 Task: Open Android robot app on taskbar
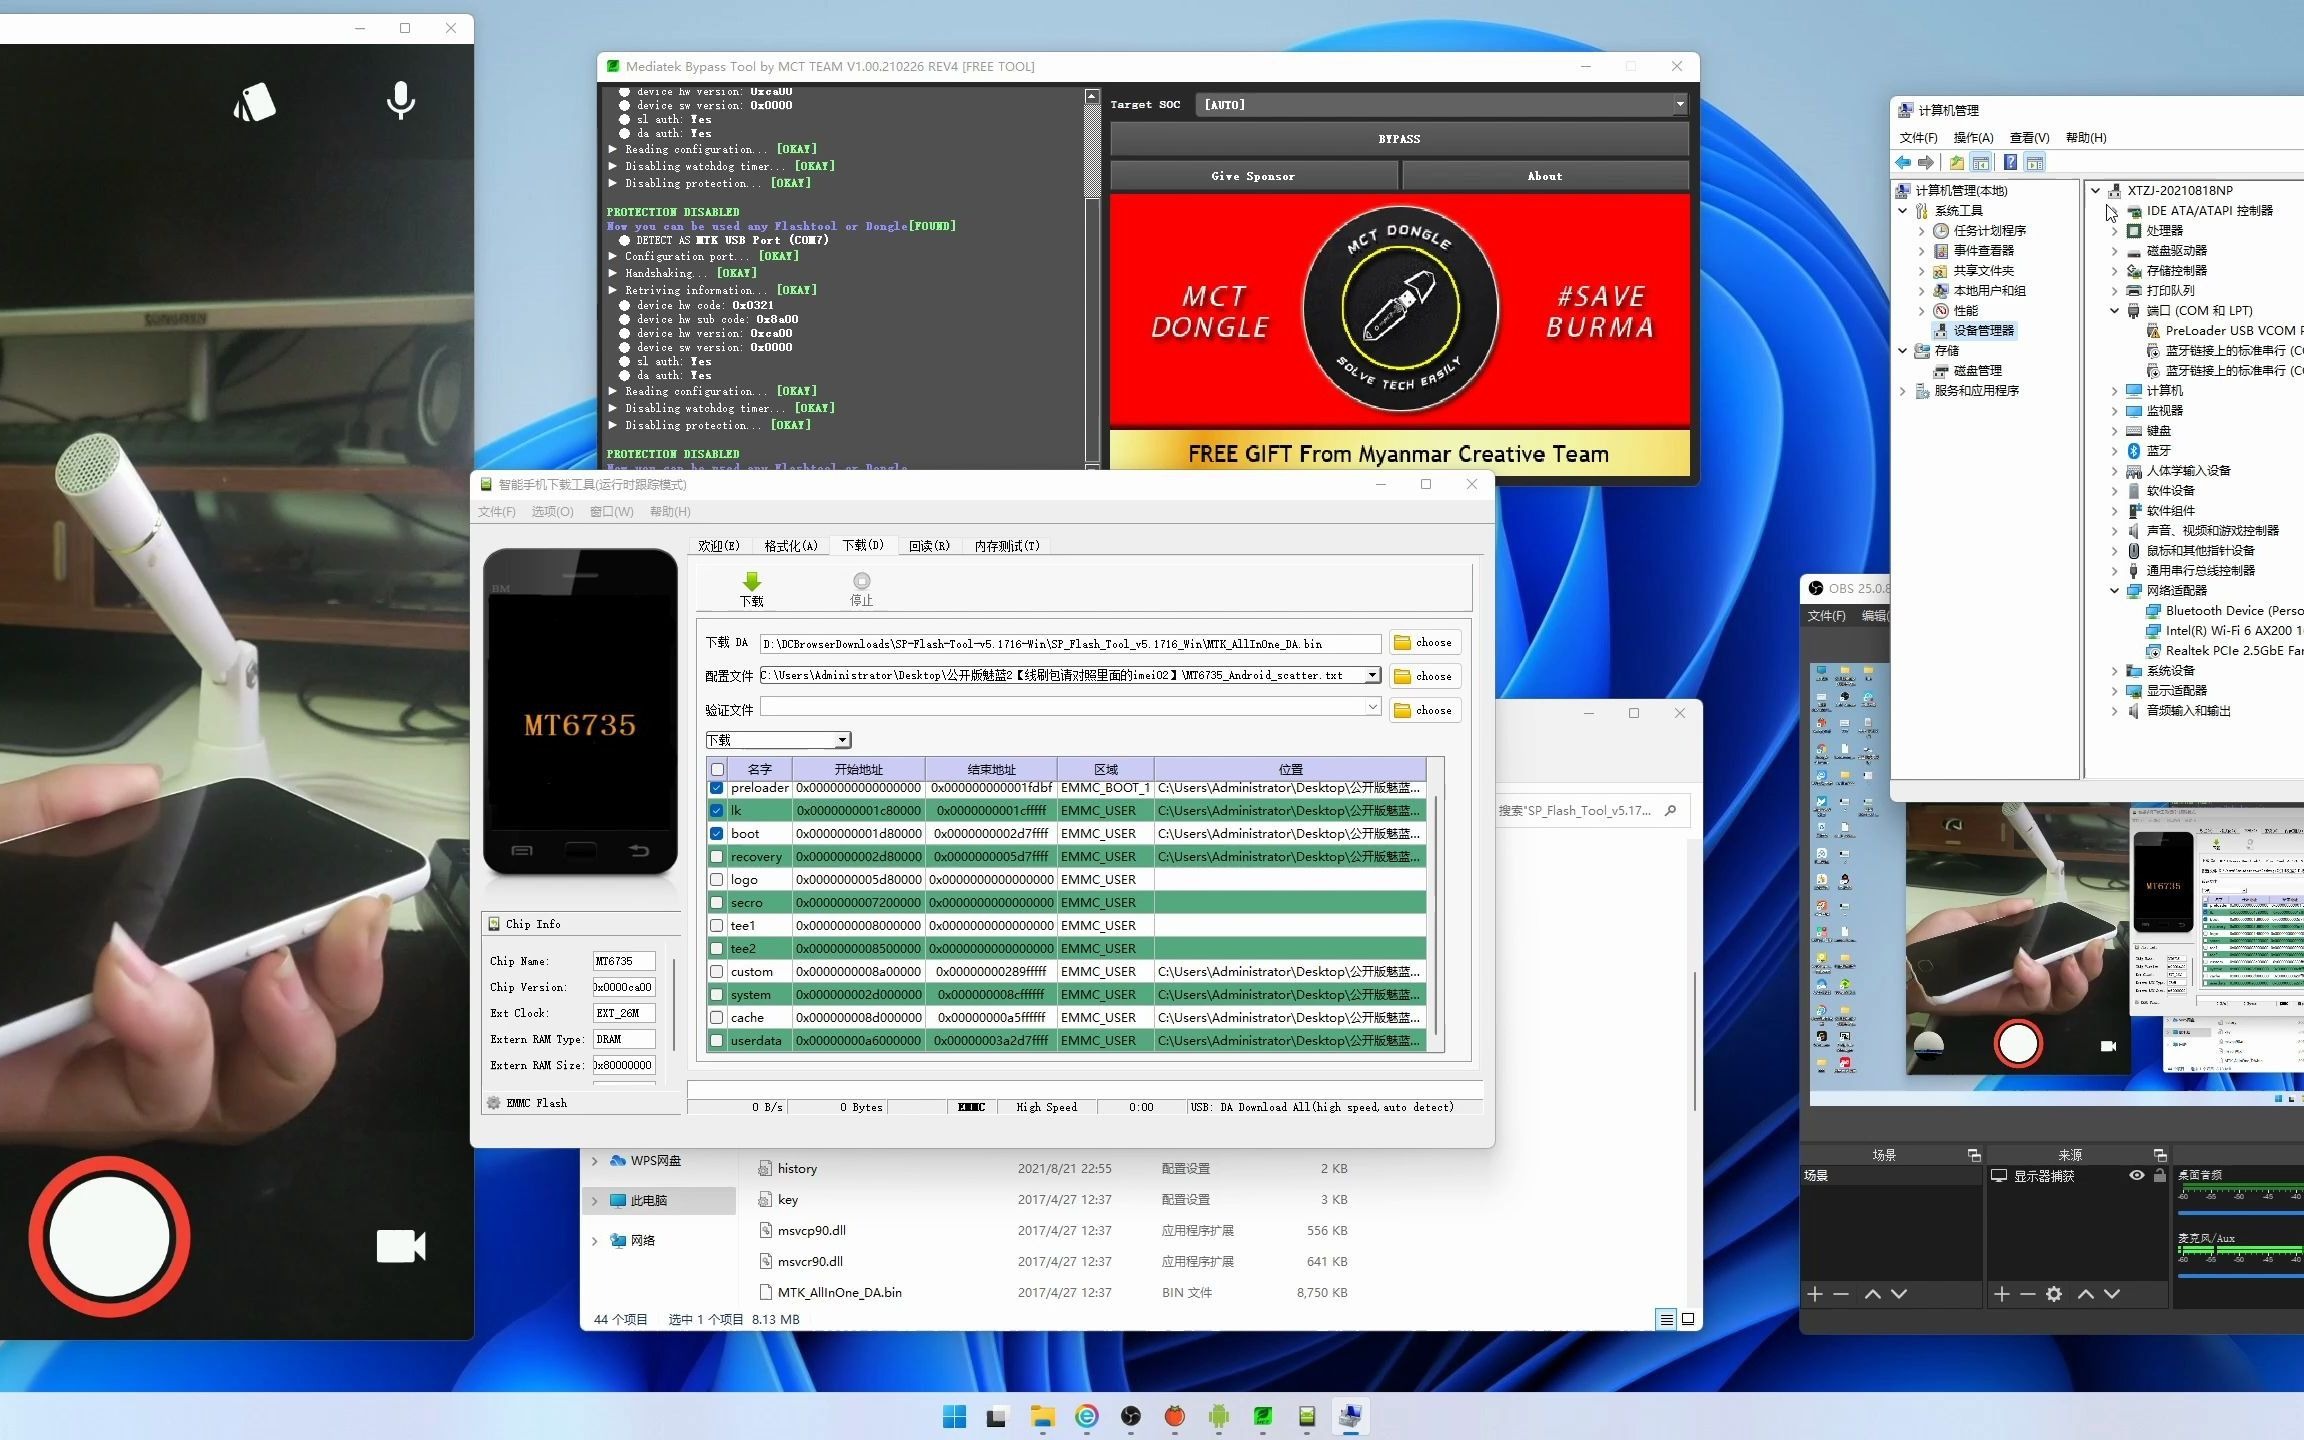point(1218,1416)
